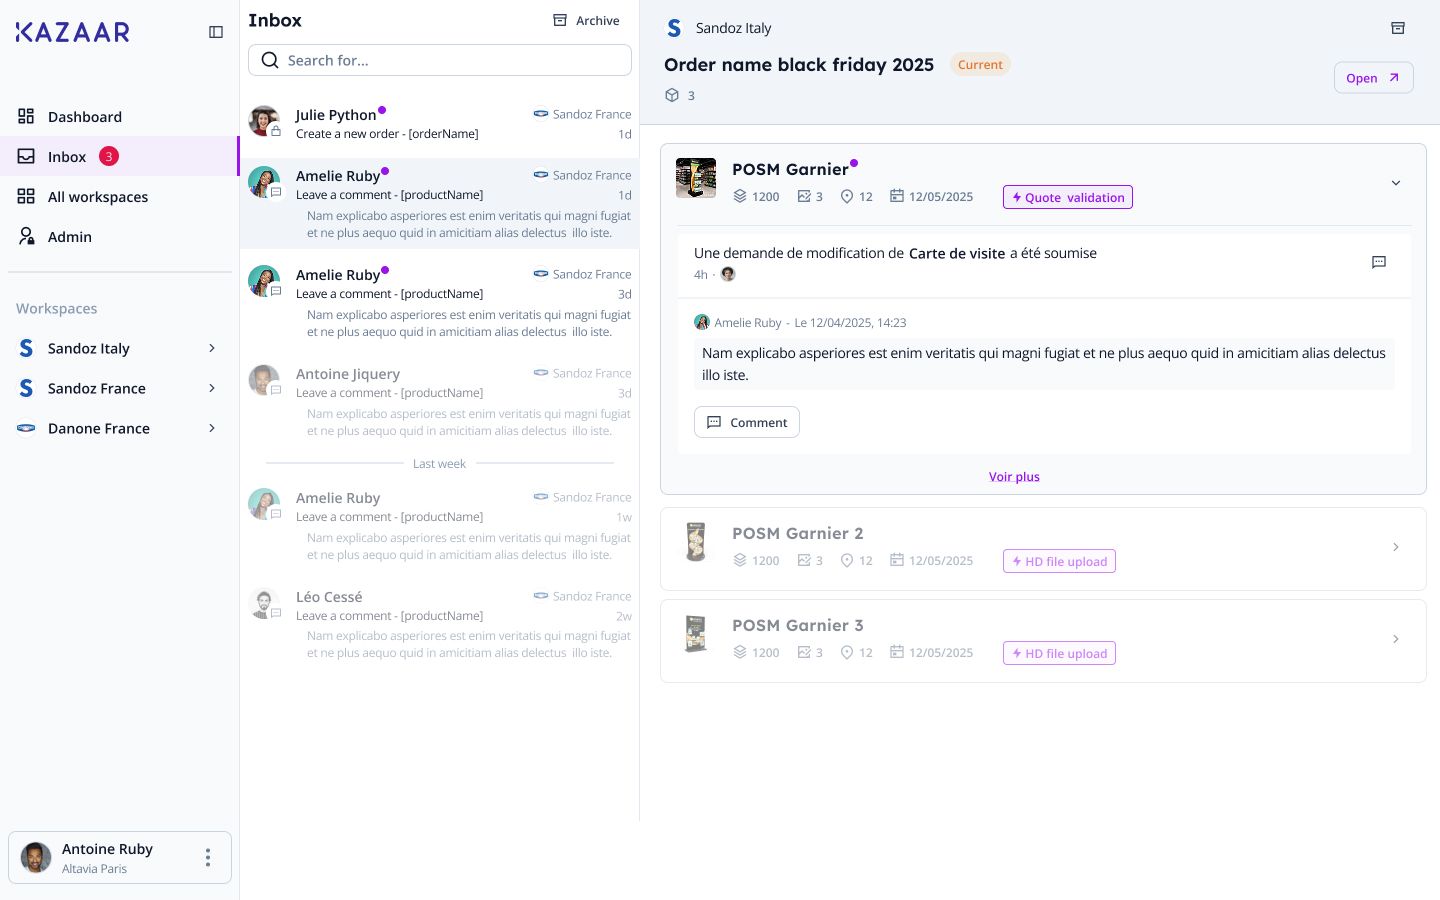Open All workspaces
Screen dimensions: 1440x900
tap(120, 196)
